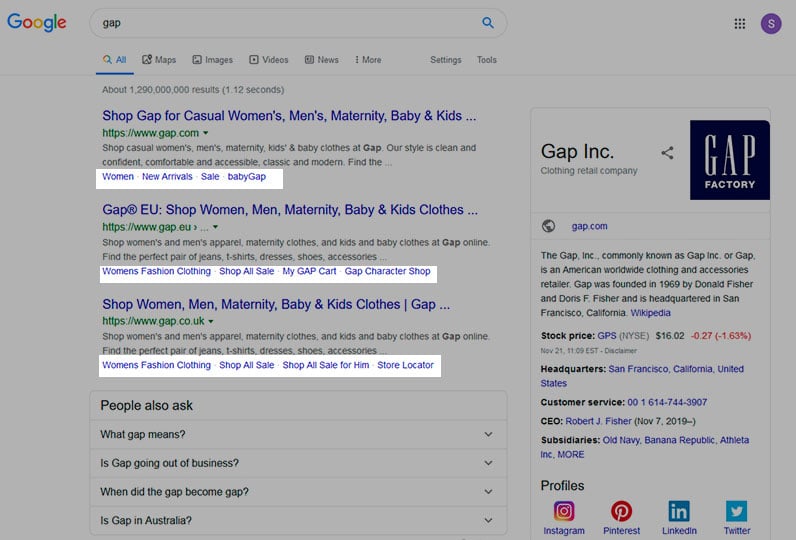Open the dropdown arrow beside www.gap.eu URL

[216, 227]
